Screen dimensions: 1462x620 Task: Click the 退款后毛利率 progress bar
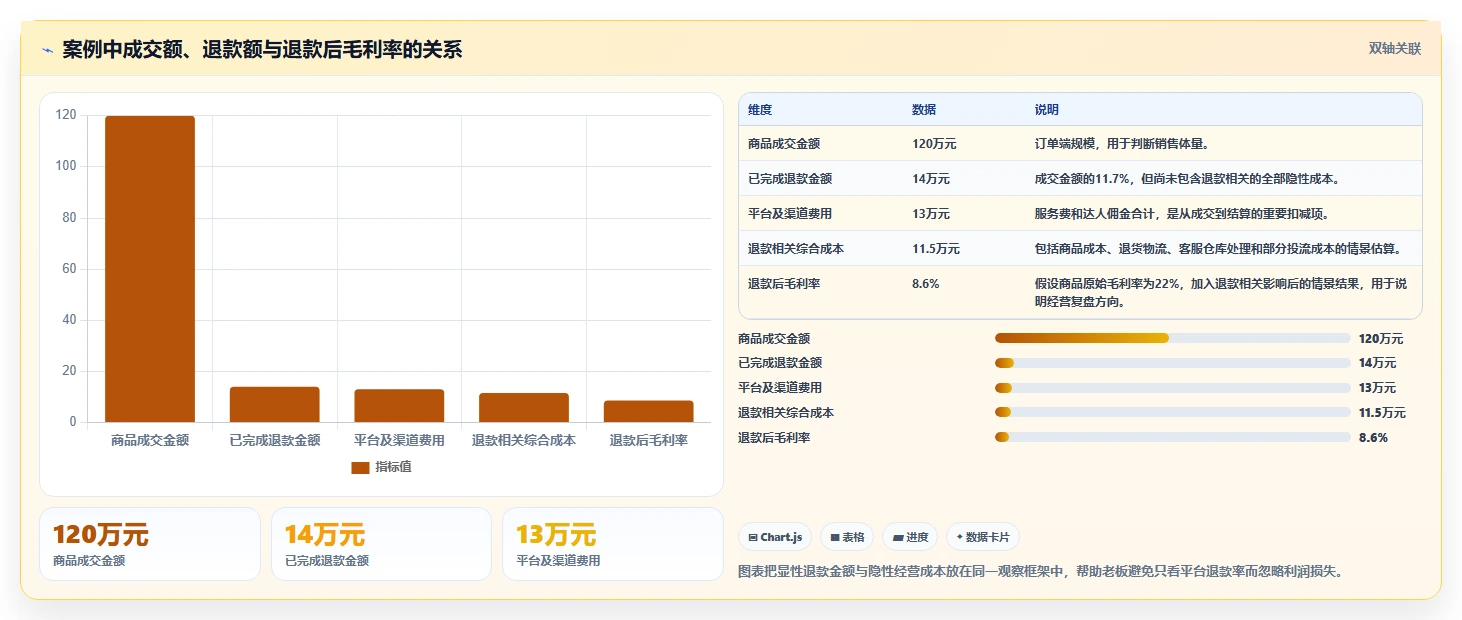click(x=1173, y=437)
